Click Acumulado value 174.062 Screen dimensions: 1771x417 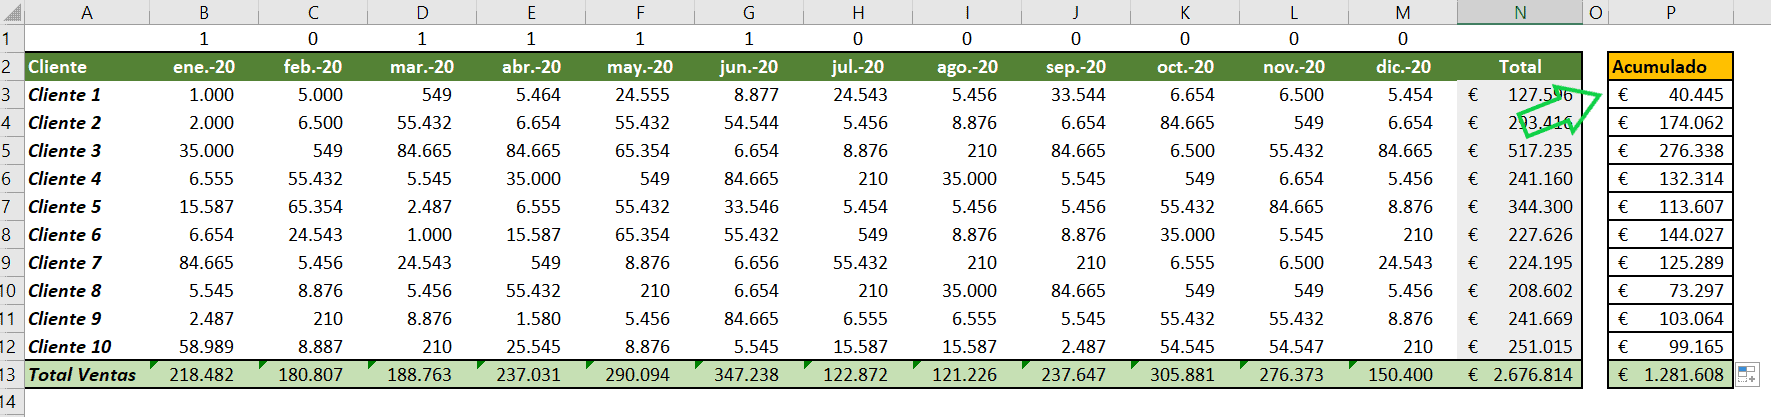[1671, 123]
